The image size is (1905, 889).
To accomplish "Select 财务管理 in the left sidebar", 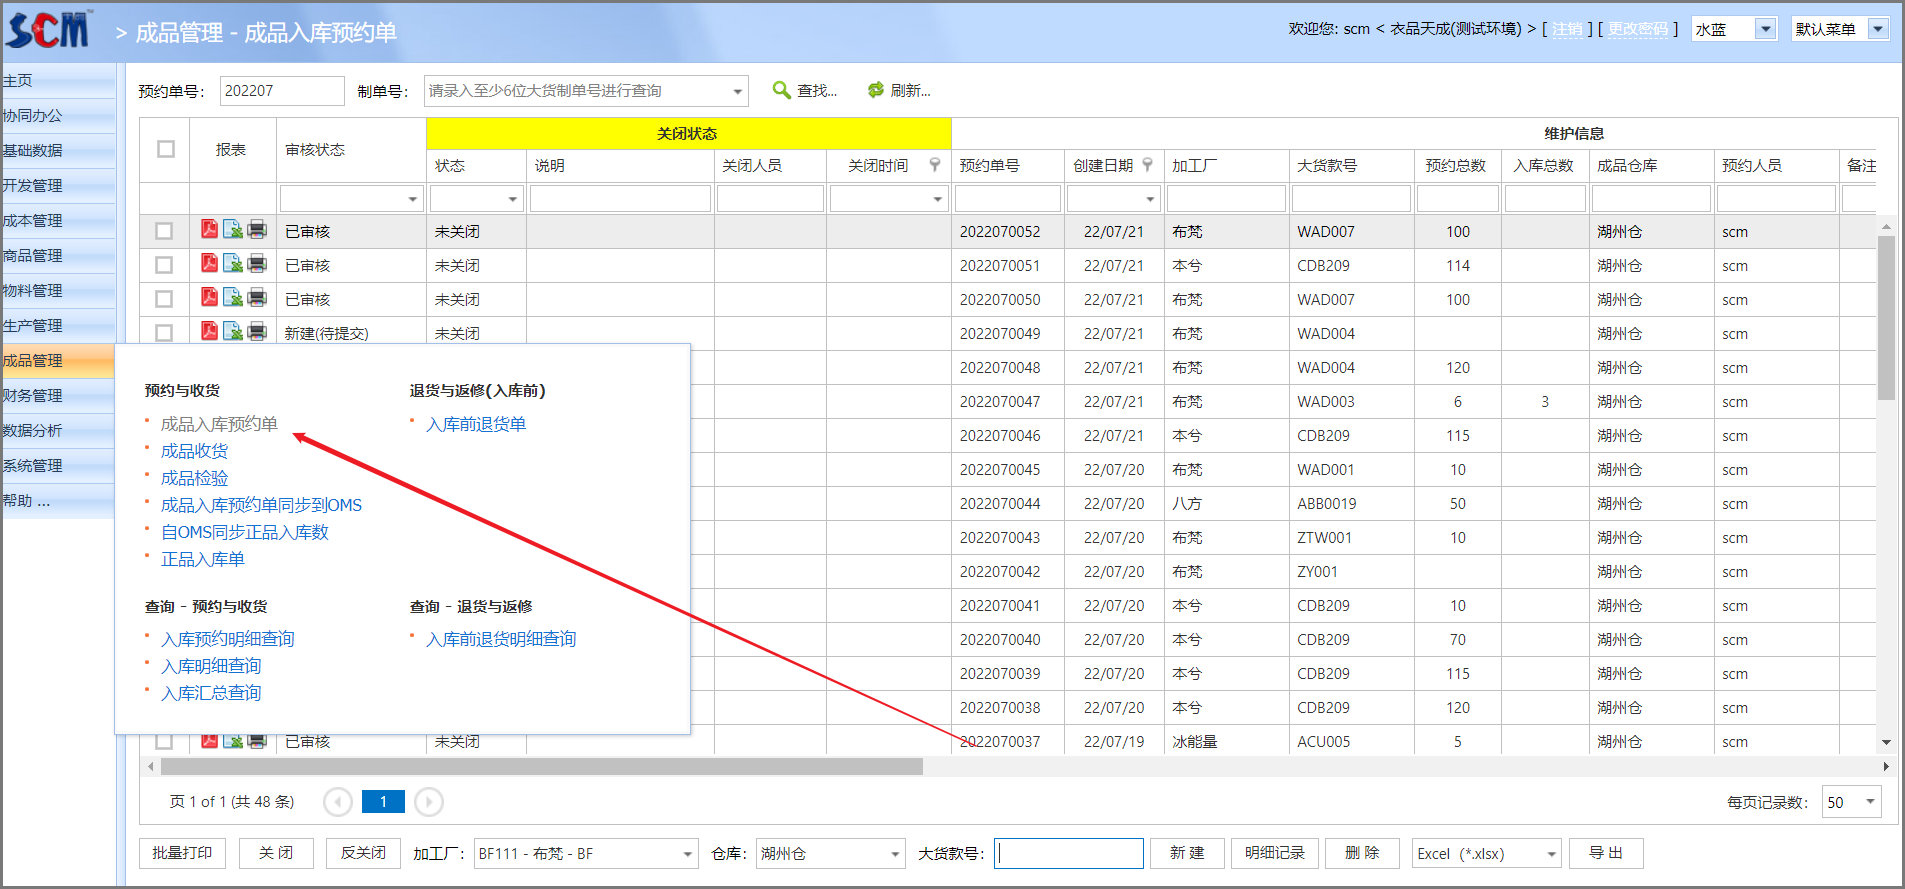I will tap(33, 396).
